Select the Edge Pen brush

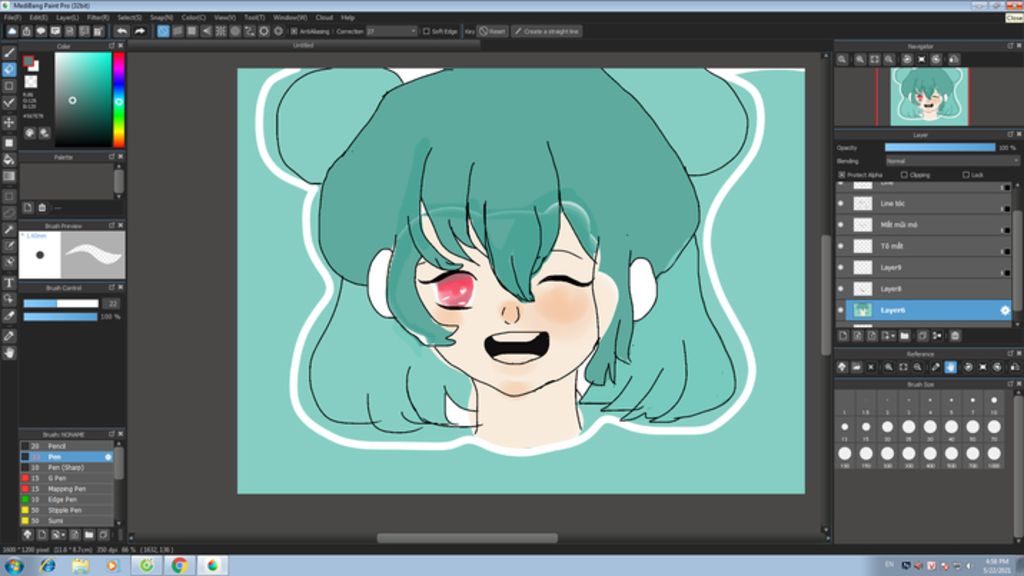(x=67, y=500)
